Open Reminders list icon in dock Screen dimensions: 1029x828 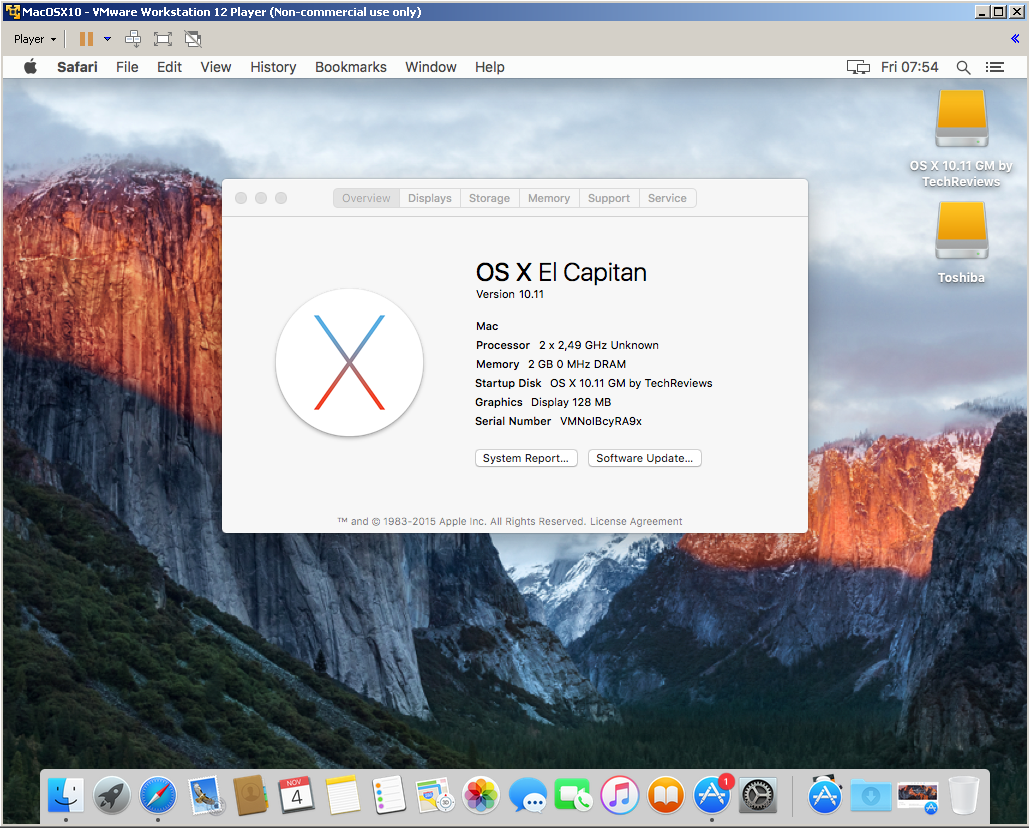(x=388, y=795)
